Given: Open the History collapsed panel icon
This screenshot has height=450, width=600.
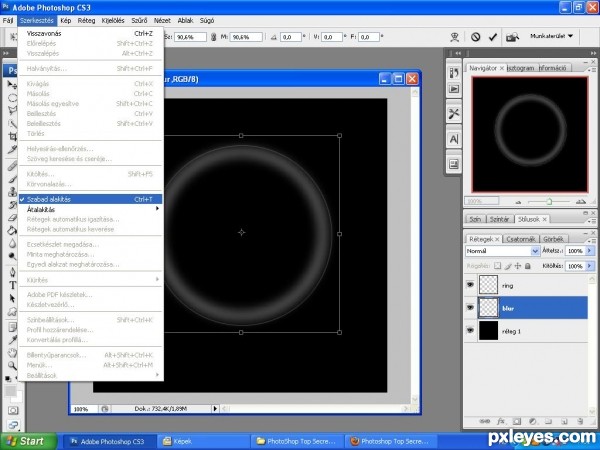Looking at the screenshot, I should [454, 73].
